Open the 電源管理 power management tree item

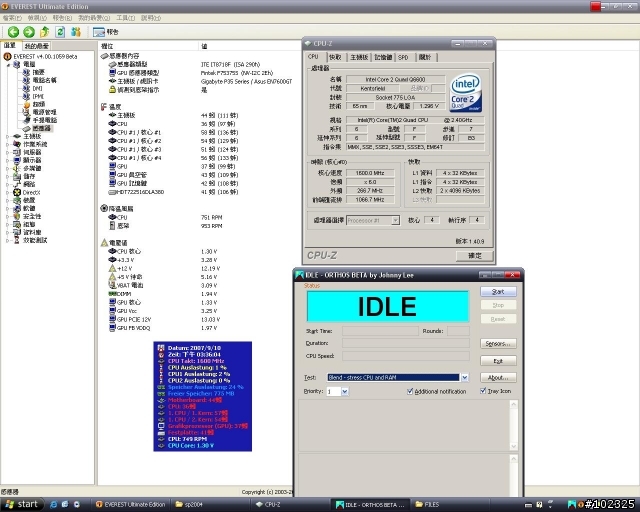pyautogui.click(x=40, y=112)
